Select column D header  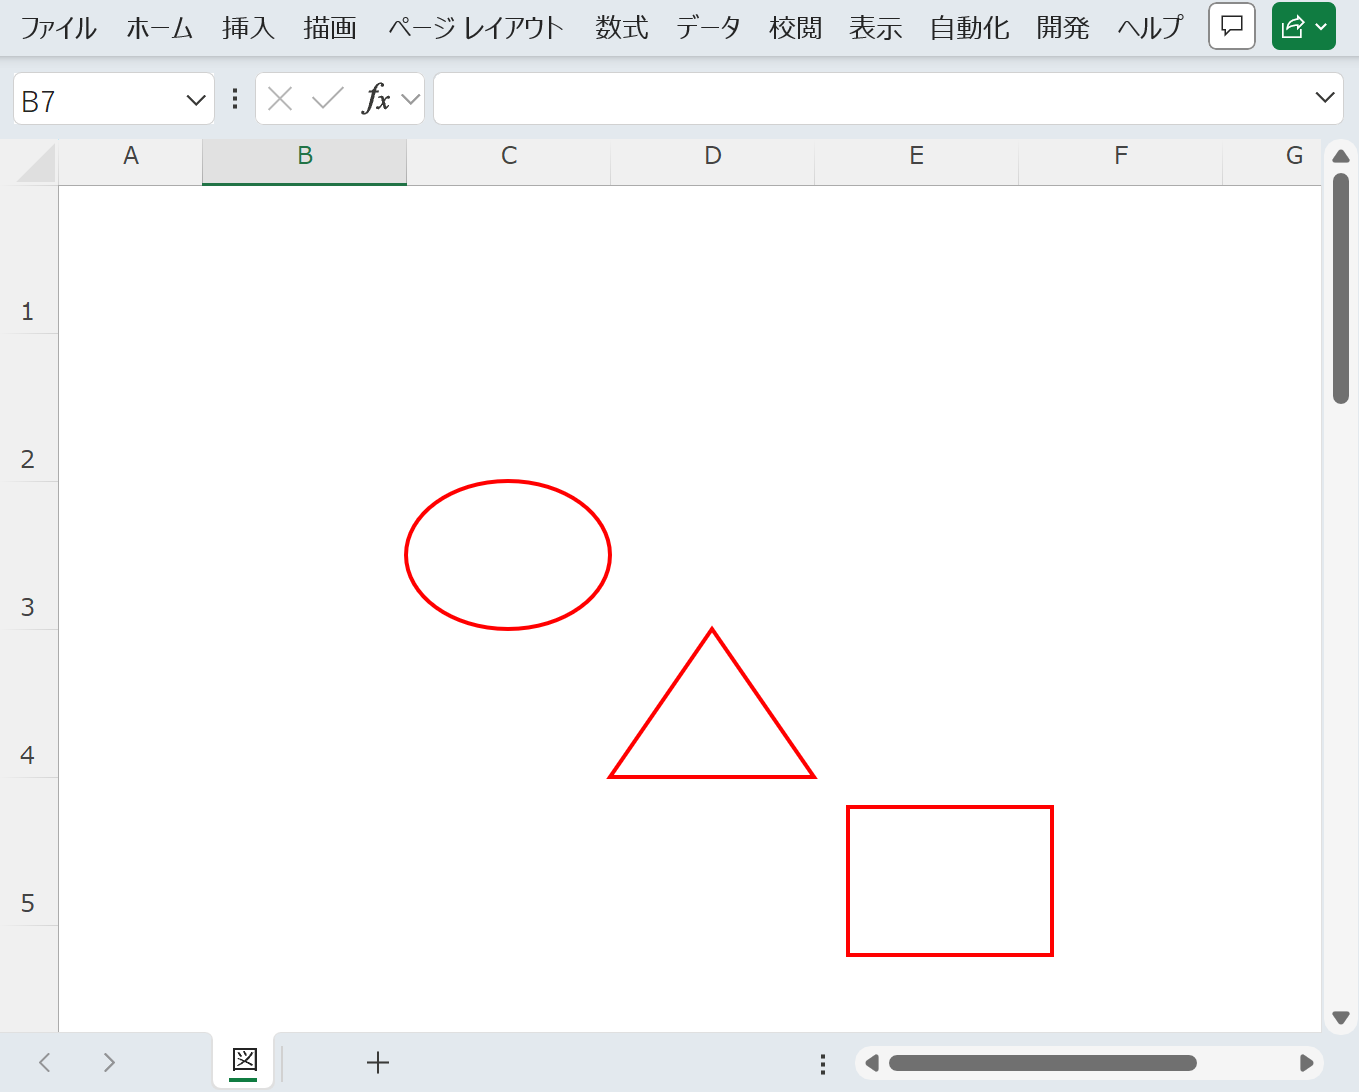tap(712, 156)
